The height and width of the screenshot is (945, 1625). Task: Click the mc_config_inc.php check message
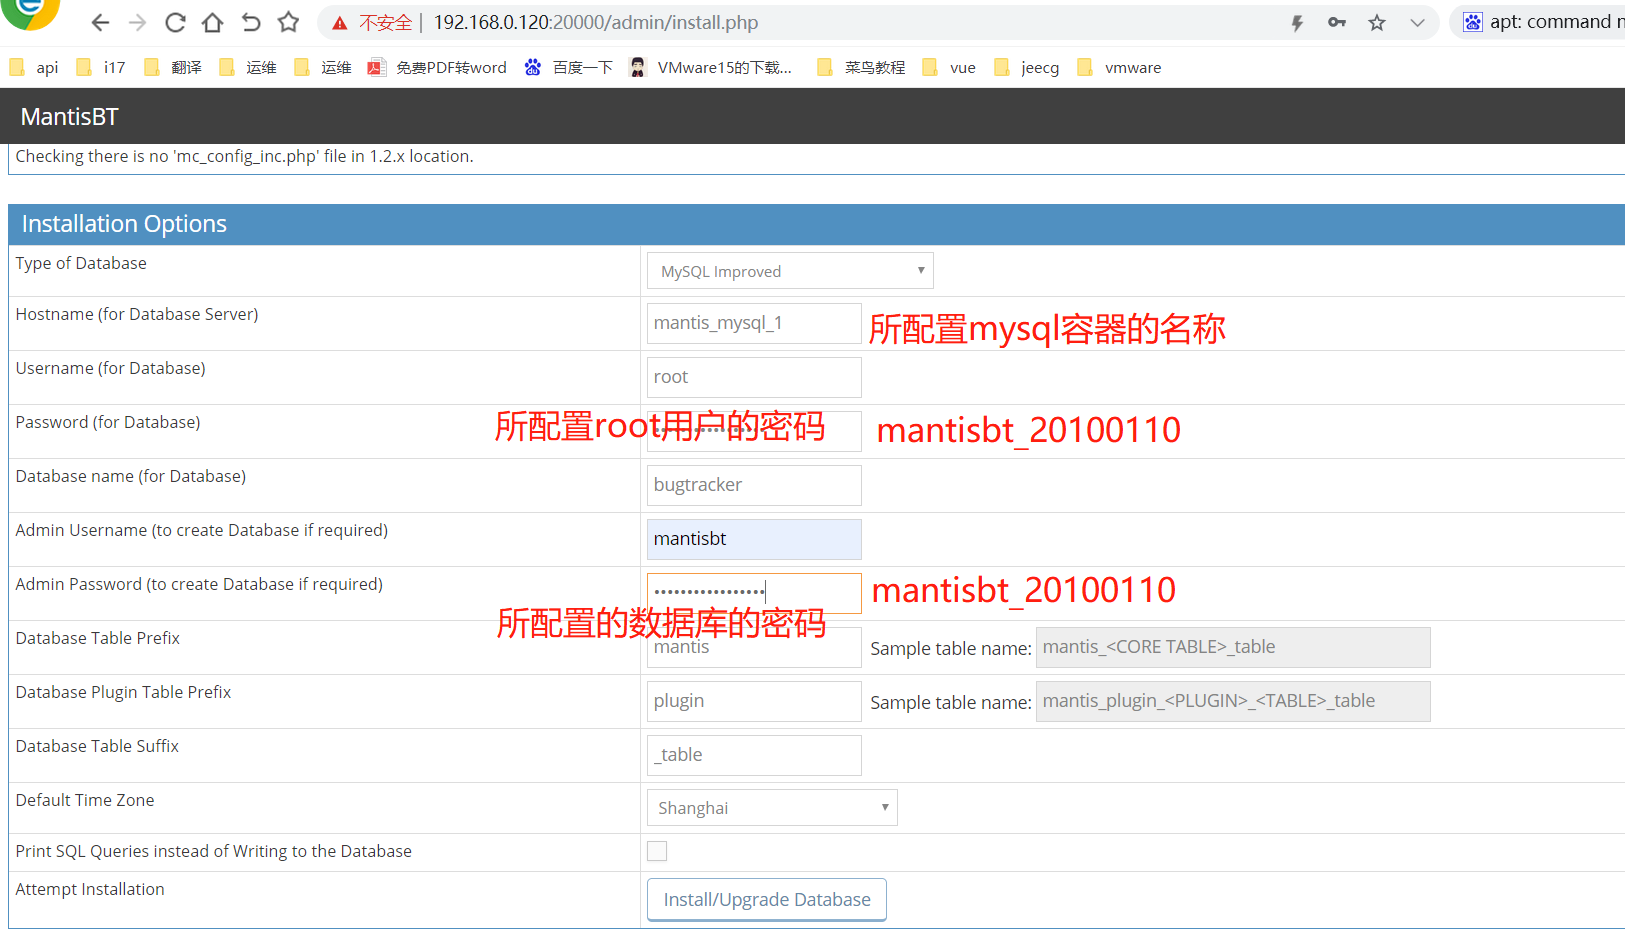tap(245, 156)
